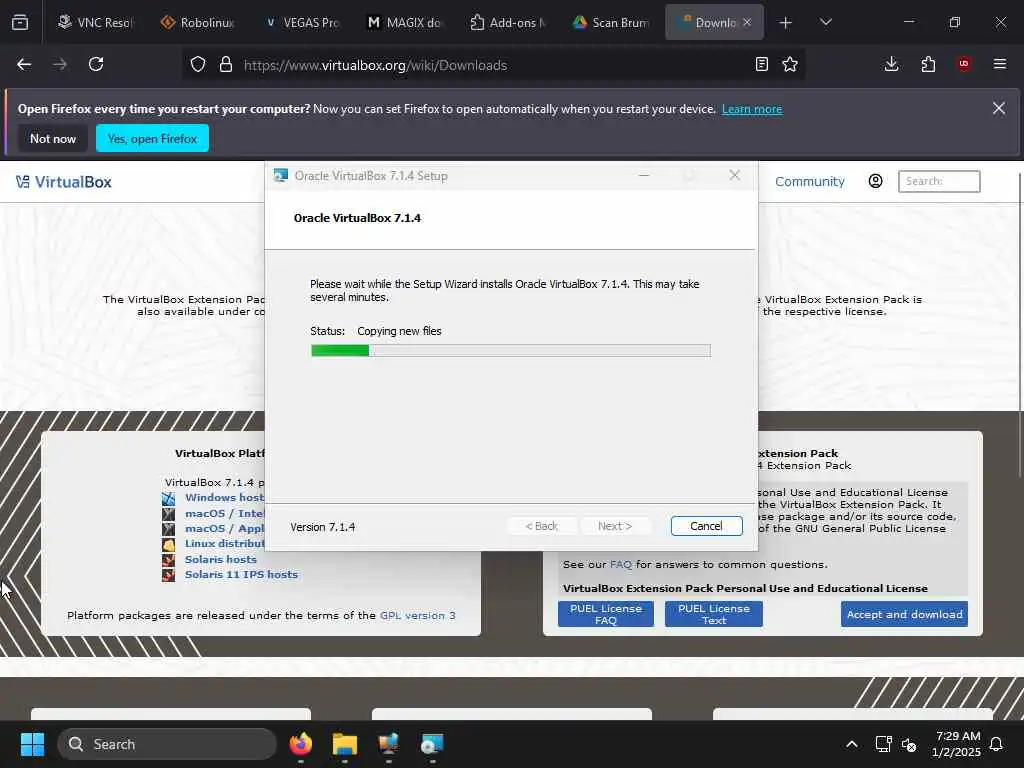Open the macOS / Apple silicon hosts link
Screen dimensions: 1024x768
[225, 528]
